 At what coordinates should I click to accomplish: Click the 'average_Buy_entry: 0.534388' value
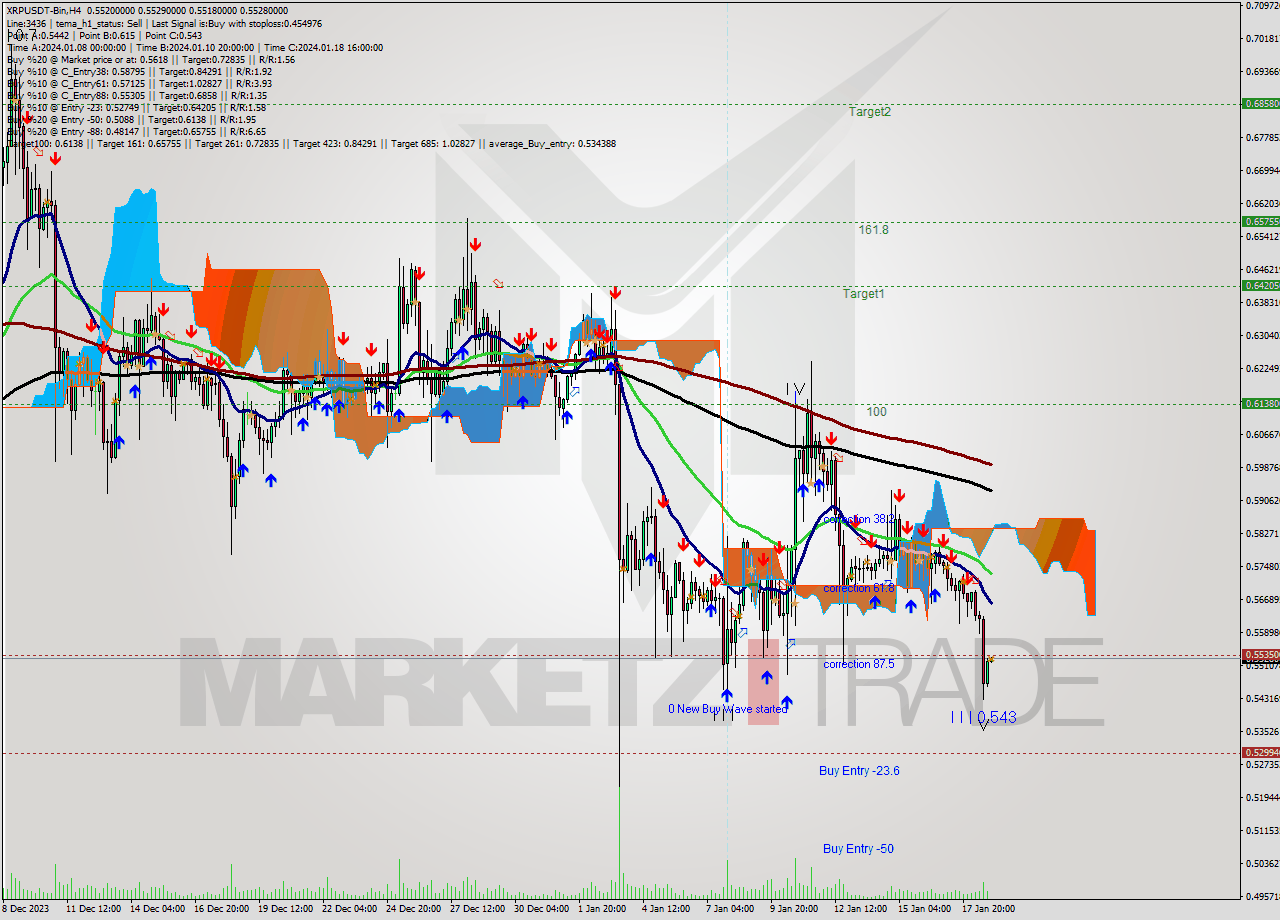(x=552, y=143)
